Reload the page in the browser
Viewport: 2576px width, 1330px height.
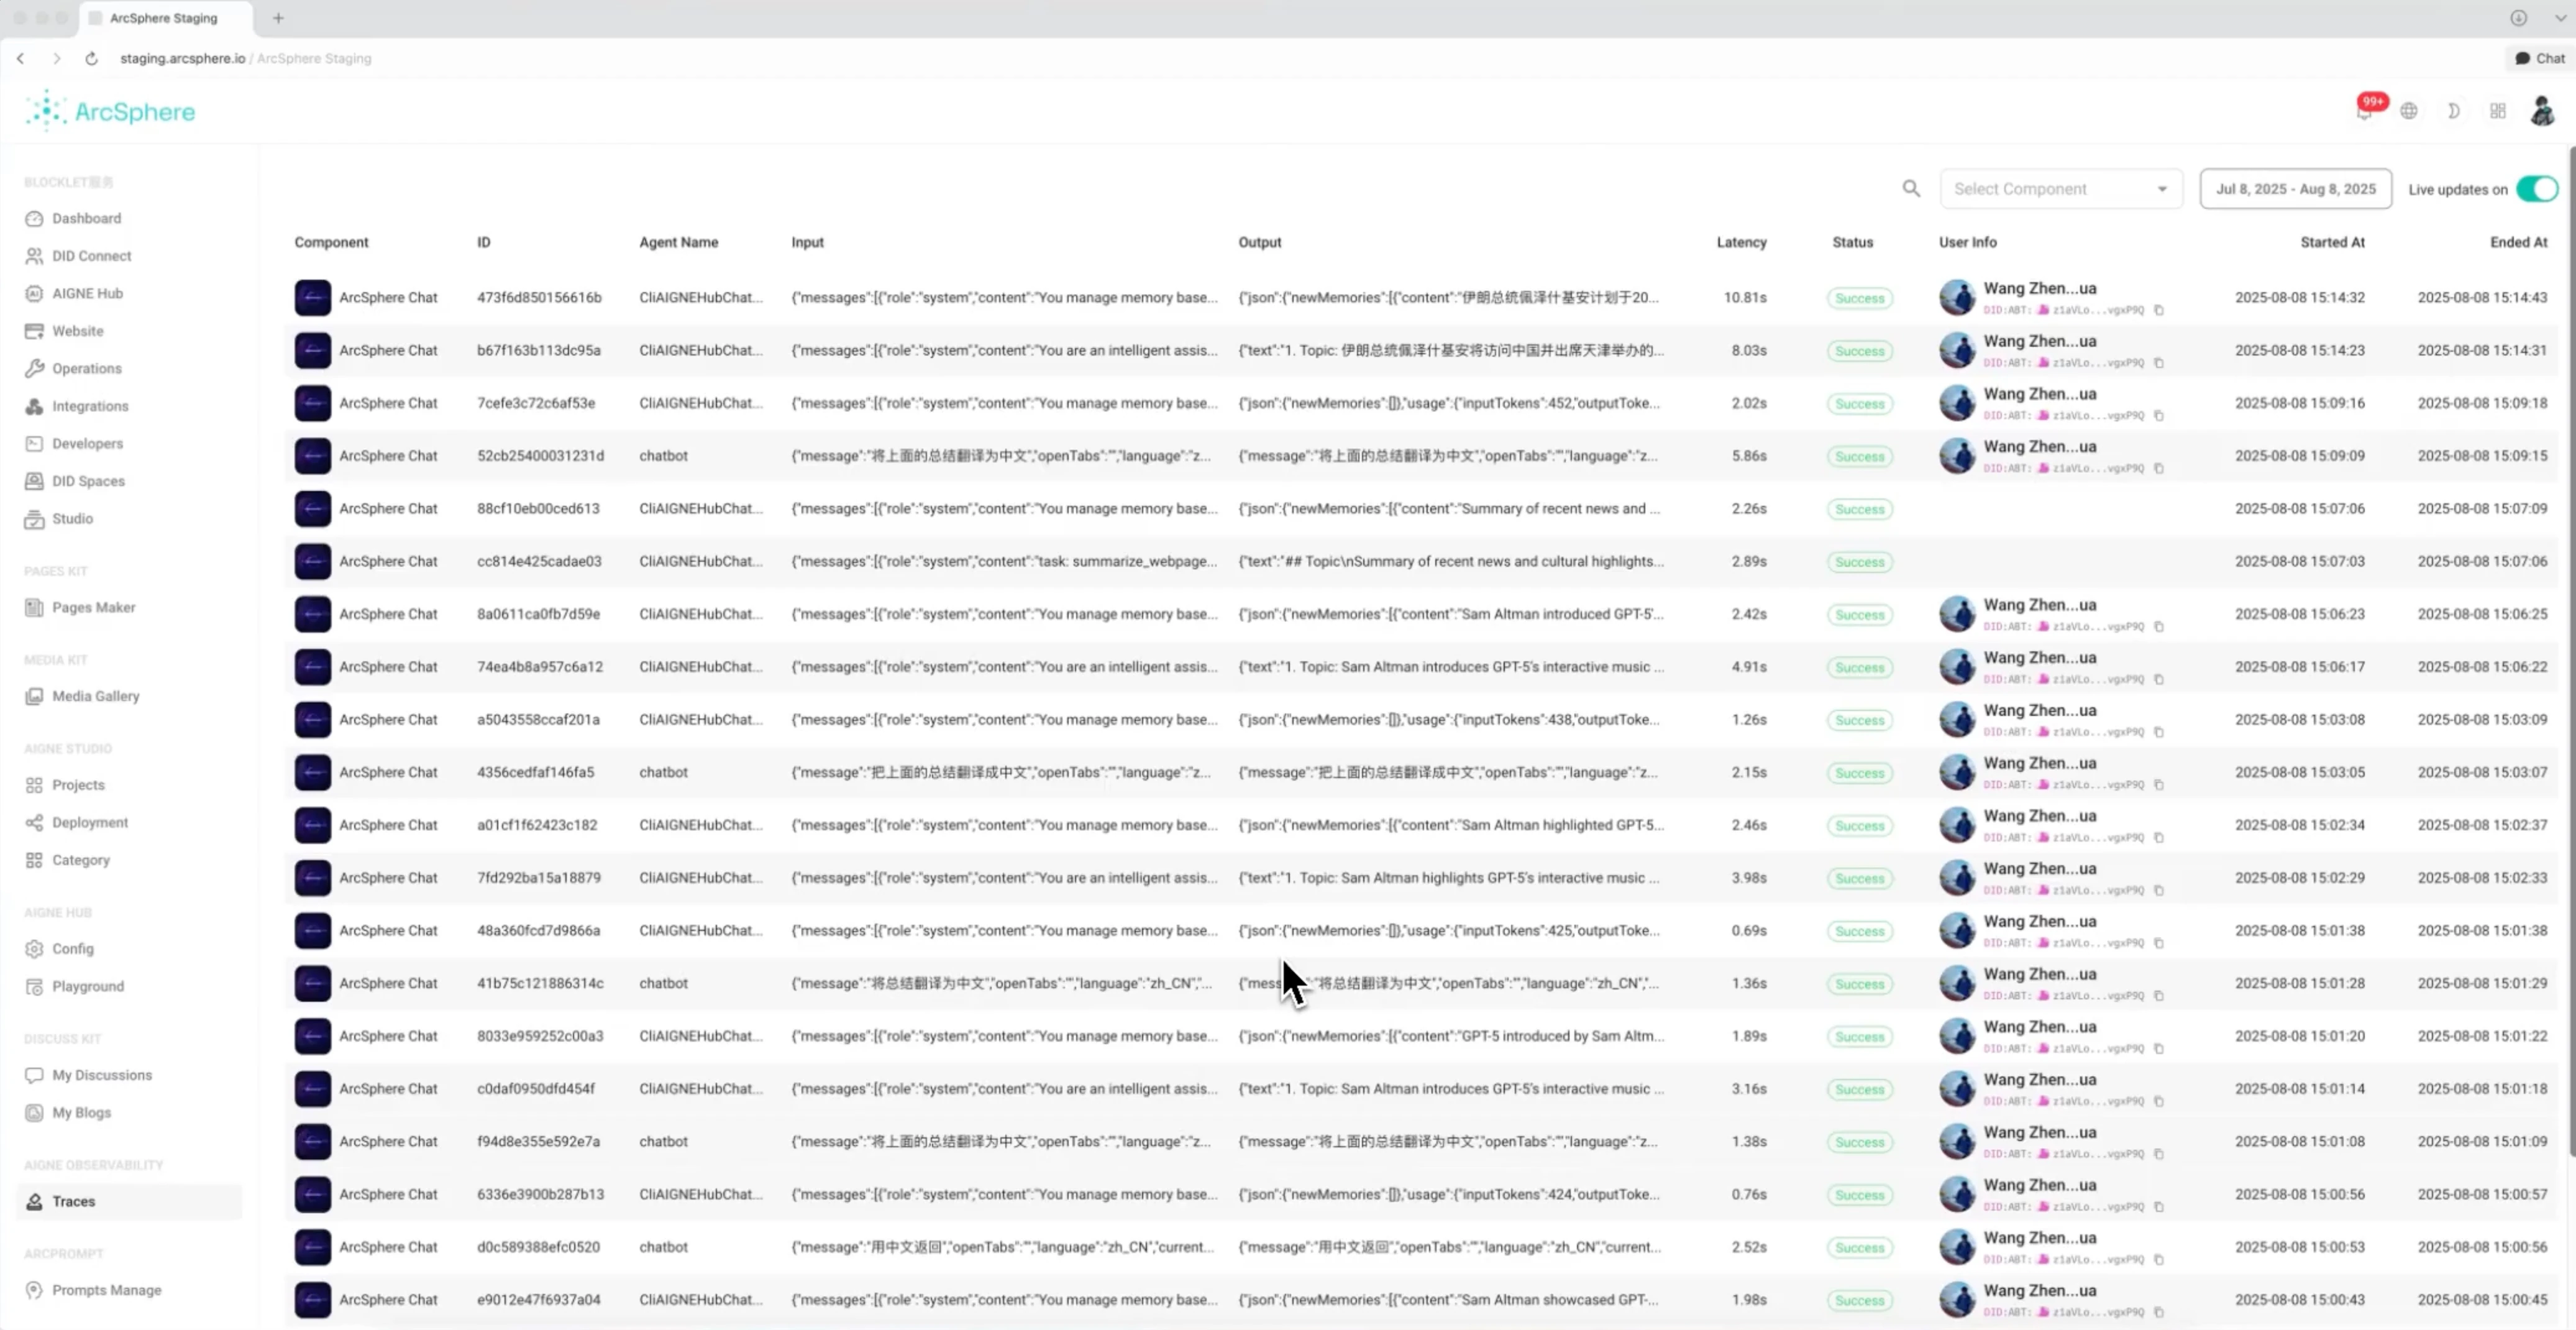(x=91, y=58)
